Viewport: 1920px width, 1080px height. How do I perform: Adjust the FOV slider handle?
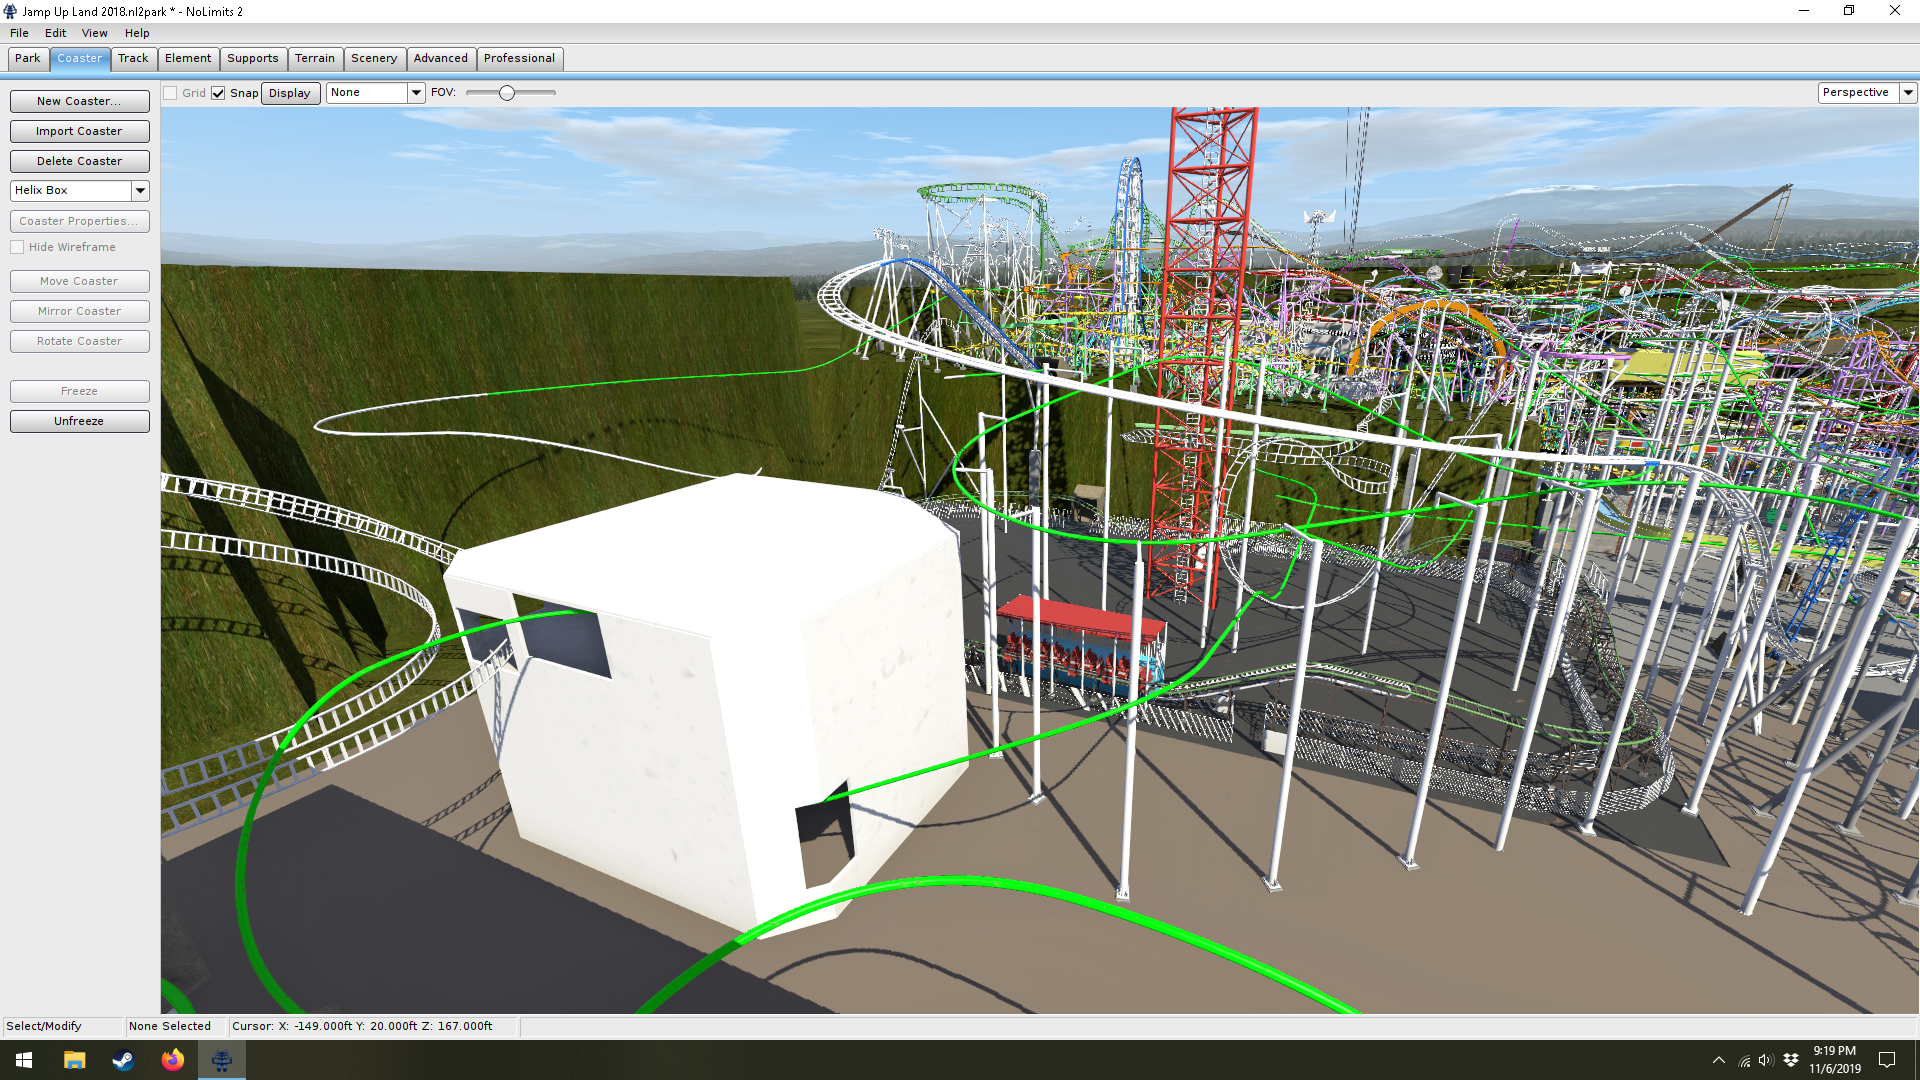507,93
